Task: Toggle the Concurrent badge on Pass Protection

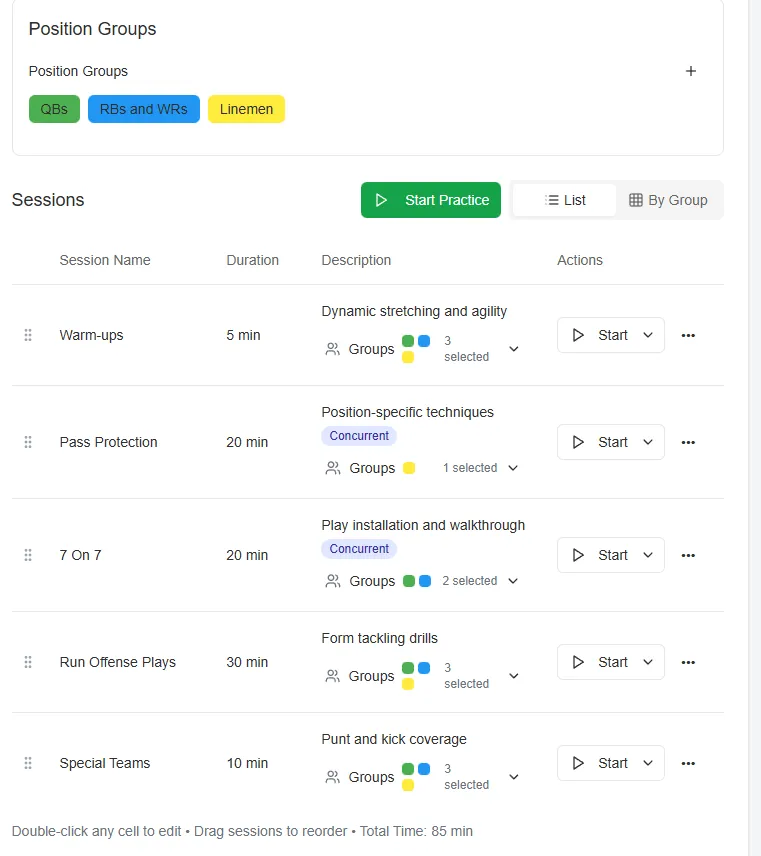Action: (359, 436)
